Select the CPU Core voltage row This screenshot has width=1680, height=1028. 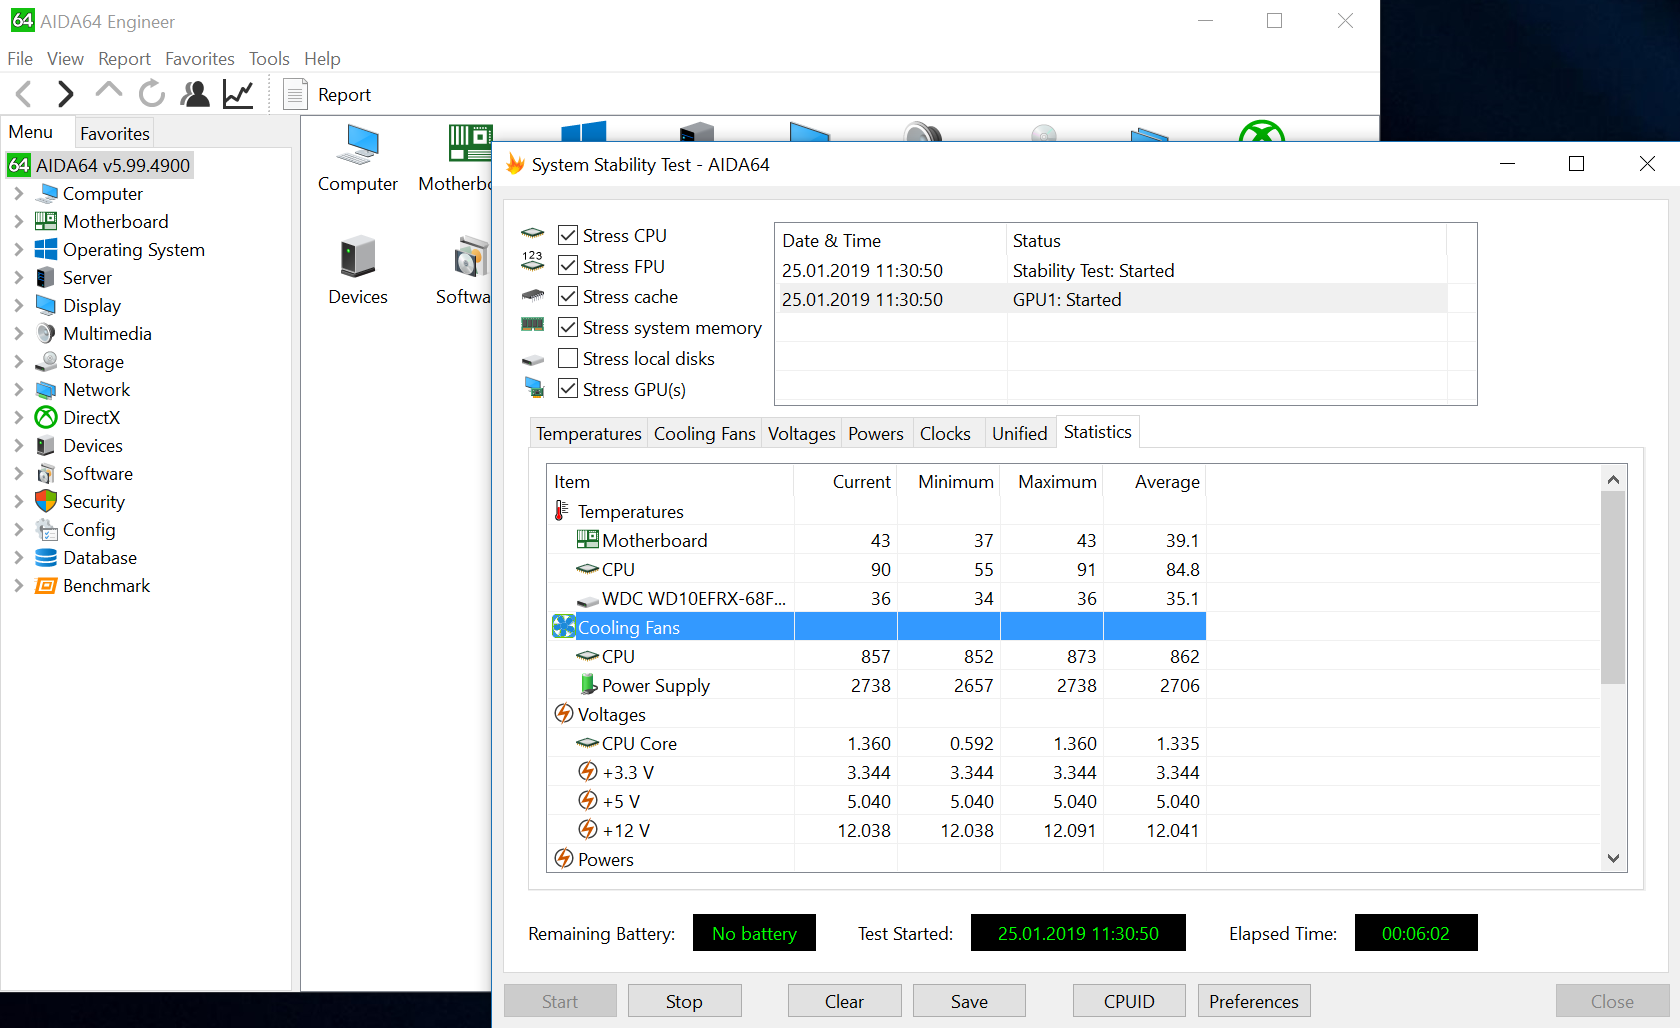point(878,743)
